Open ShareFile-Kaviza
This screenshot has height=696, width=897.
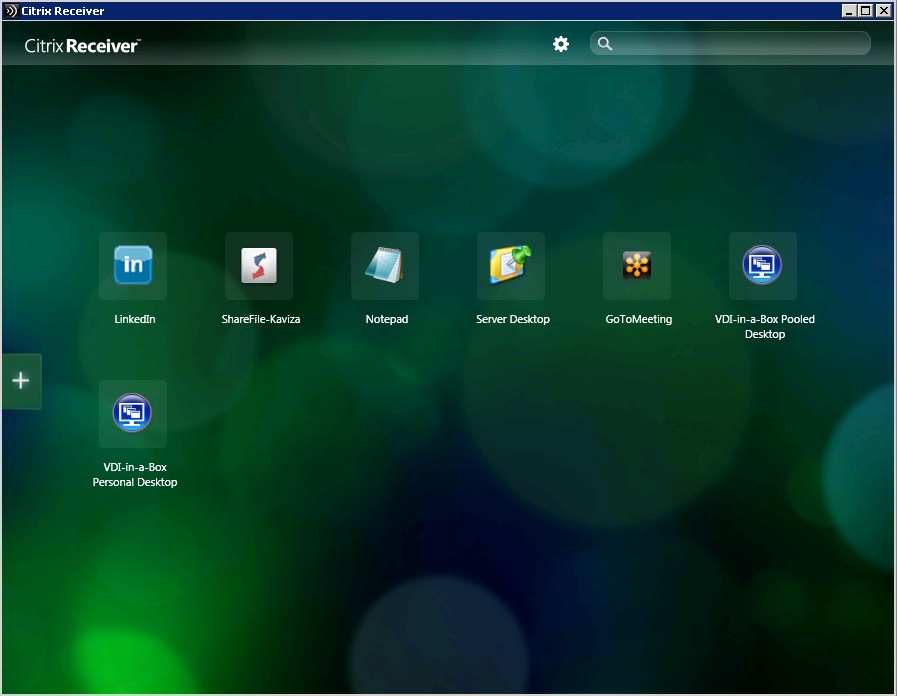(259, 265)
